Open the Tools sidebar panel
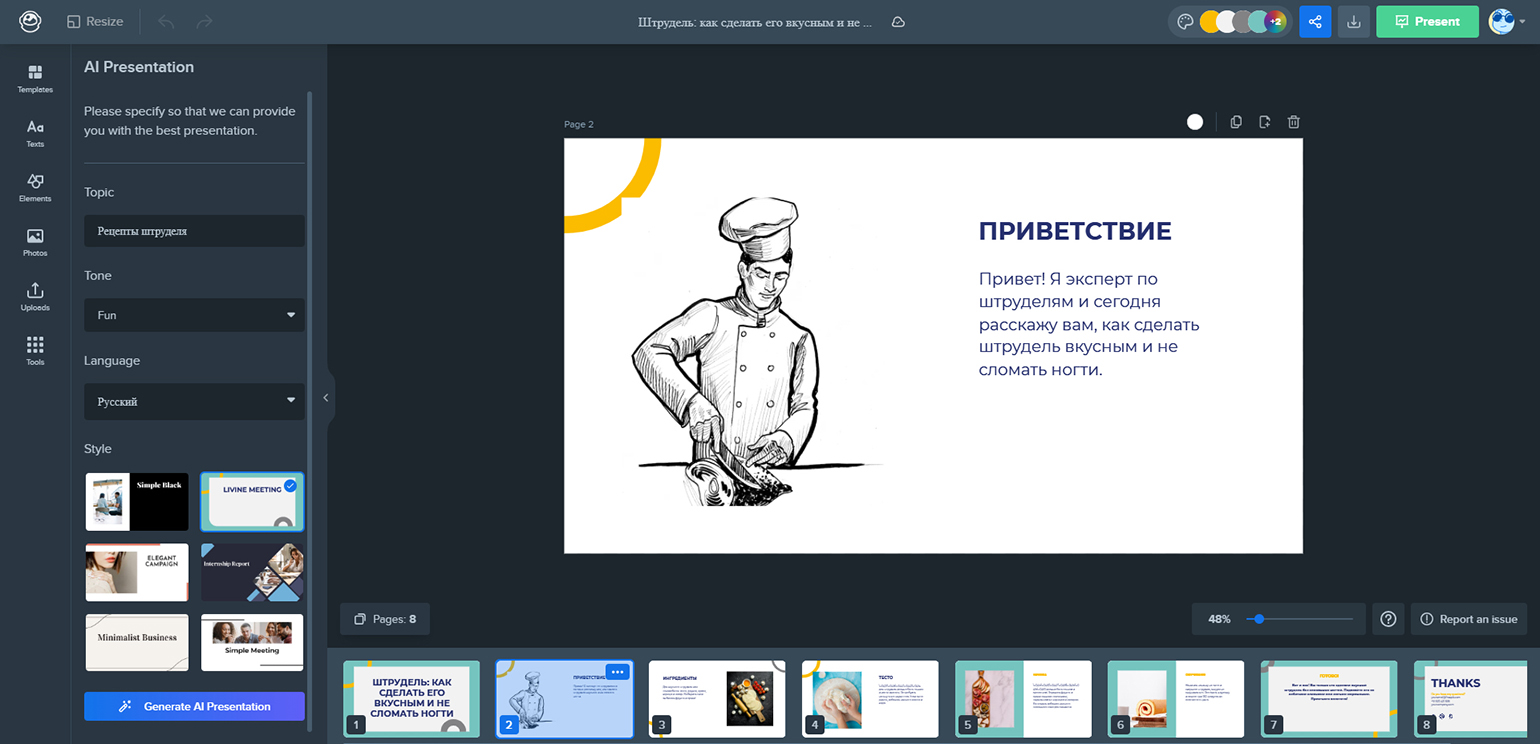The width and height of the screenshot is (1540, 744). pos(35,351)
